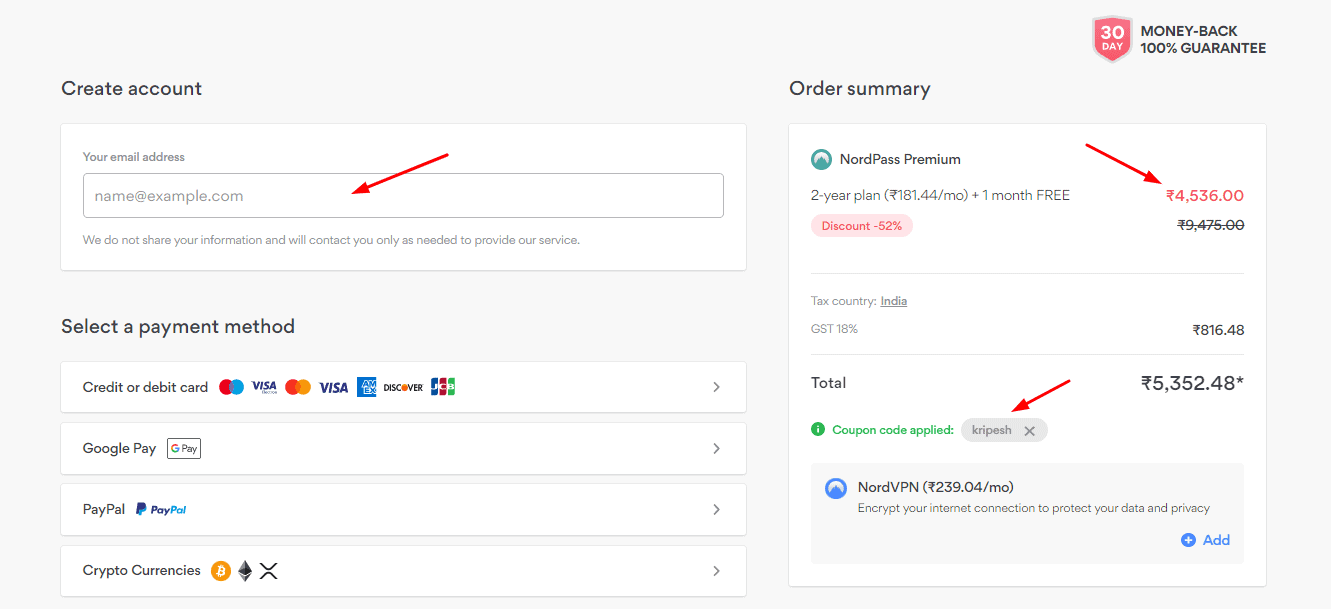The width and height of the screenshot is (1331, 609).
Task: Expand the Credit or debit card option
Action: (x=716, y=387)
